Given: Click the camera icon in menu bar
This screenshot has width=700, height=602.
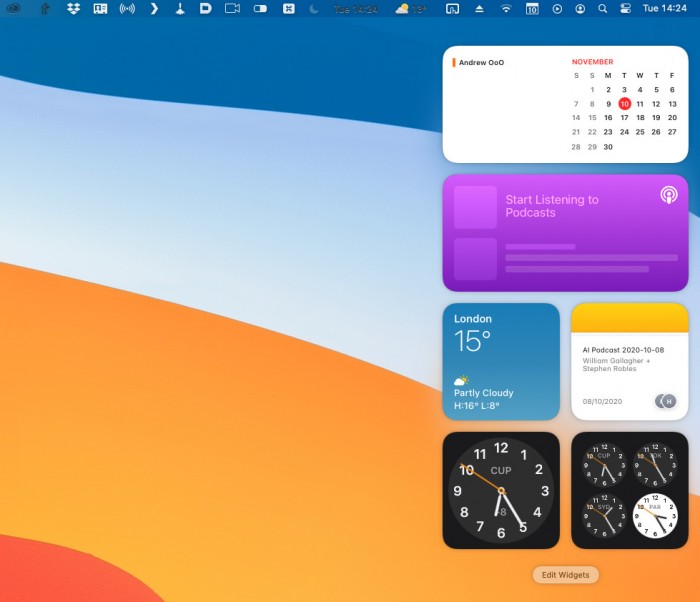Looking at the screenshot, I should pos(232,9).
